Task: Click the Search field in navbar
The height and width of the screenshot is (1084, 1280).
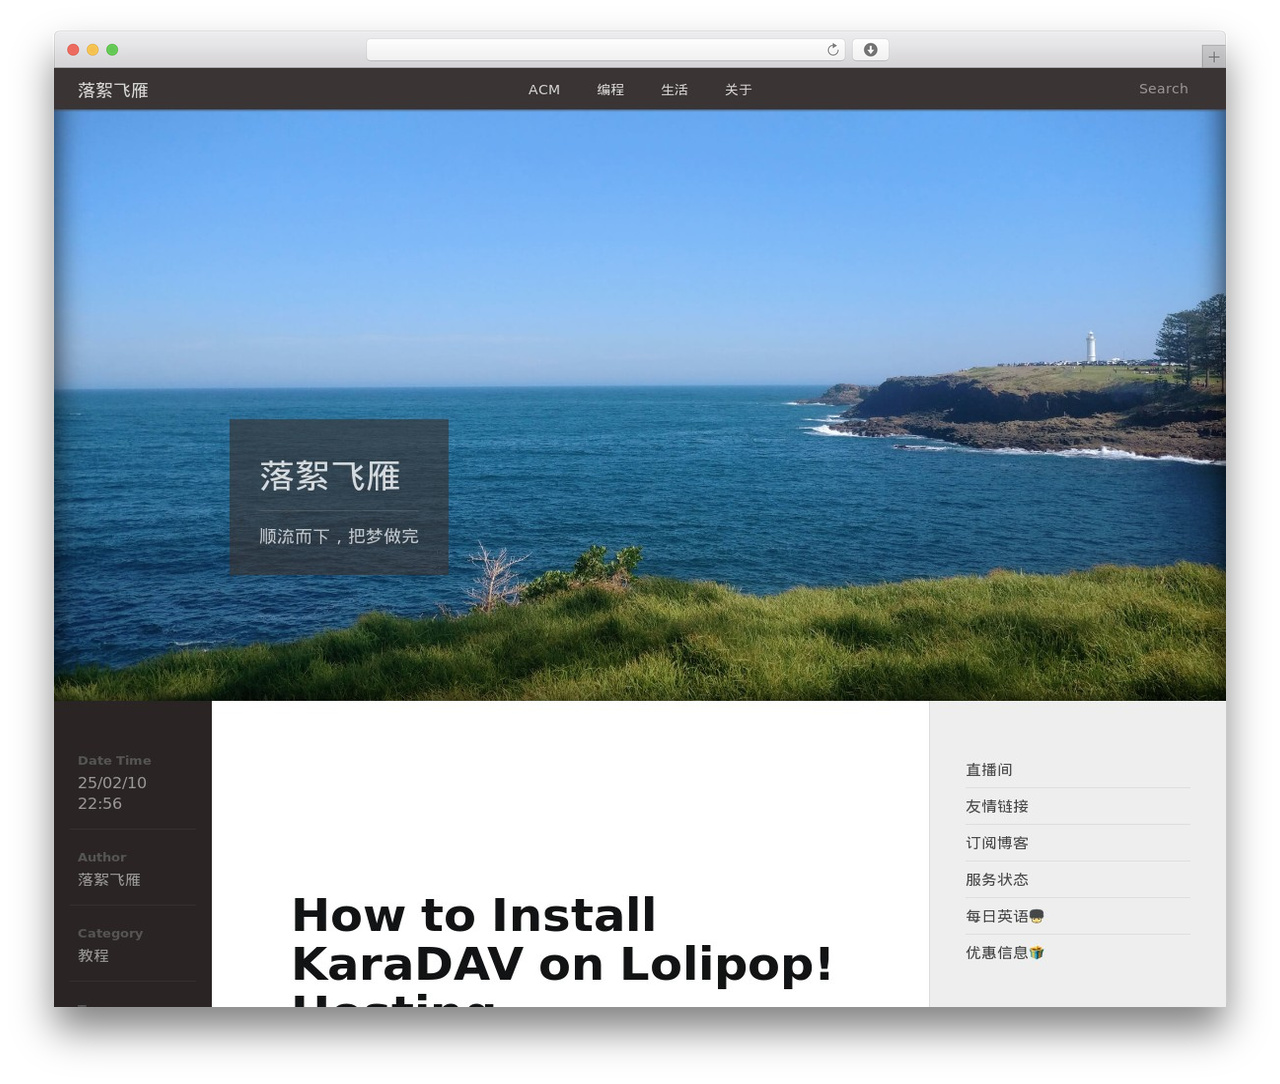Action: pos(1163,89)
